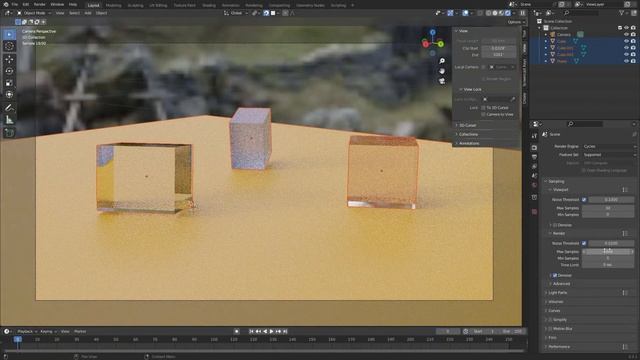Open the viewport Add menu
The height and width of the screenshot is (360, 640).
point(88,13)
